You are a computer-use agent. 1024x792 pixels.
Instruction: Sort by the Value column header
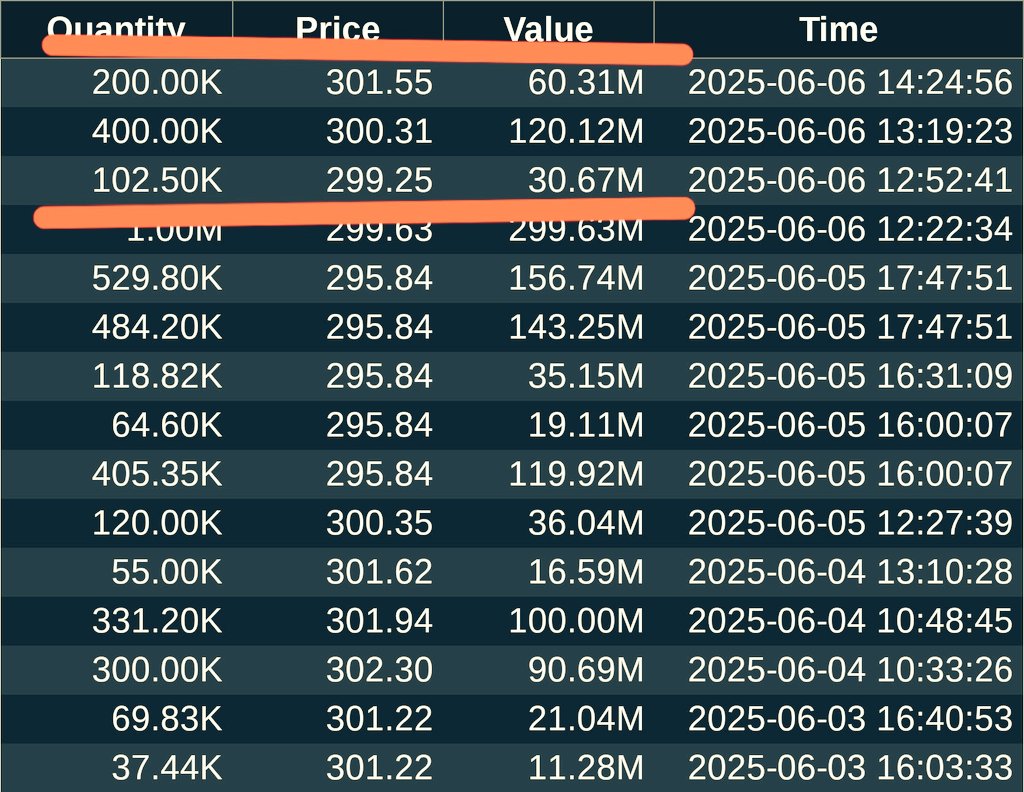click(549, 29)
